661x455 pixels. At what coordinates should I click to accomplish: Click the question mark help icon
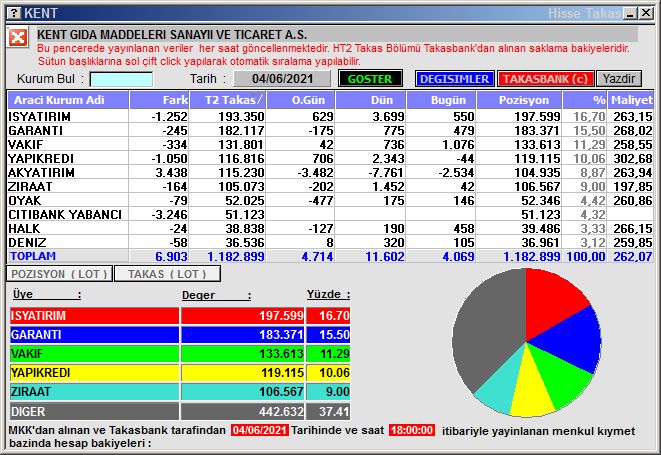click(x=14, y=13)
